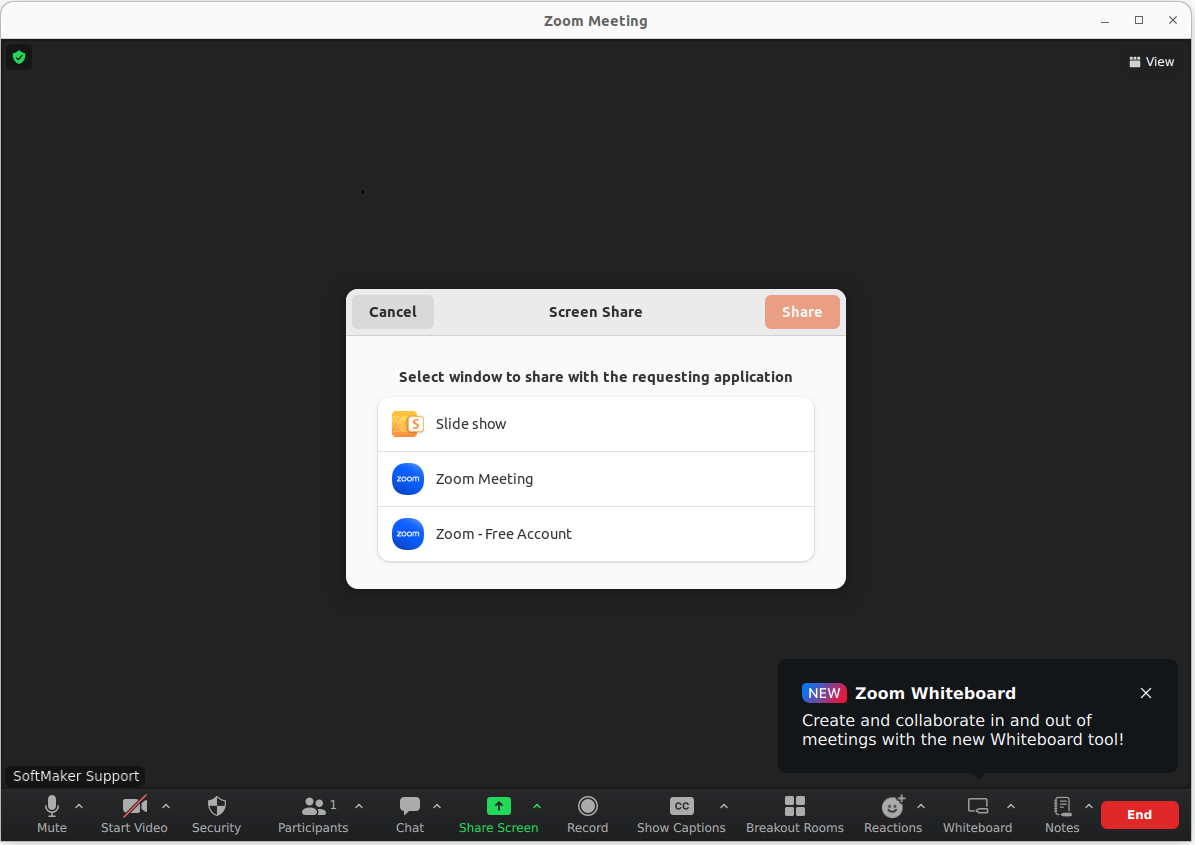Image resolution: width=1195 pixels, height=845 pixels.
Task: Expand the arrow beside Notes
Action: pyautogui.click(x=1089, y=806)
